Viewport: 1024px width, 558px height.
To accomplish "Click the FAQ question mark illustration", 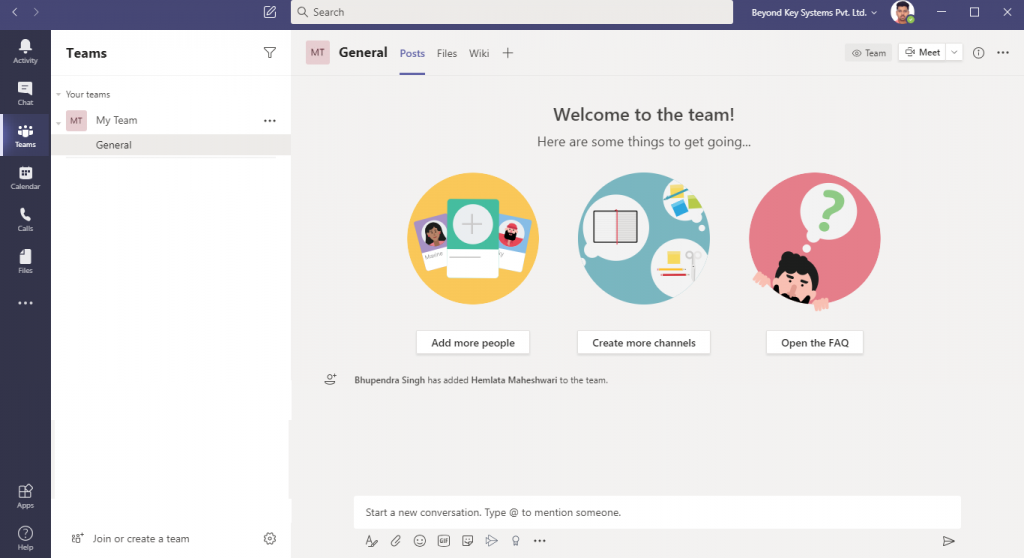I will pyautogui.click(x=815, y=240).
